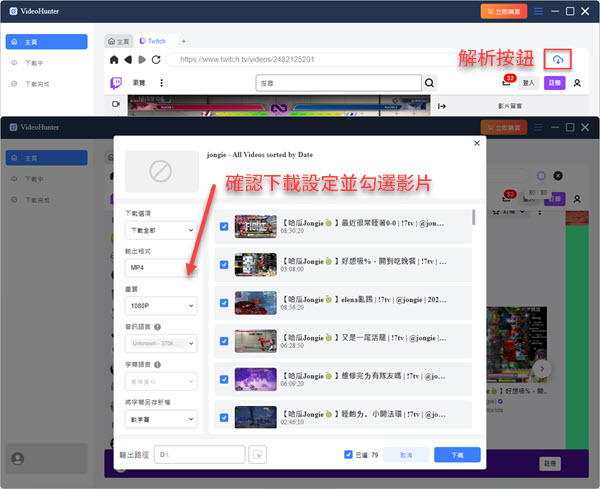Open the Downloading list in the top window sidebar
Screen dimensions: 600x489
pyautogui.click(x=47, y=63)
